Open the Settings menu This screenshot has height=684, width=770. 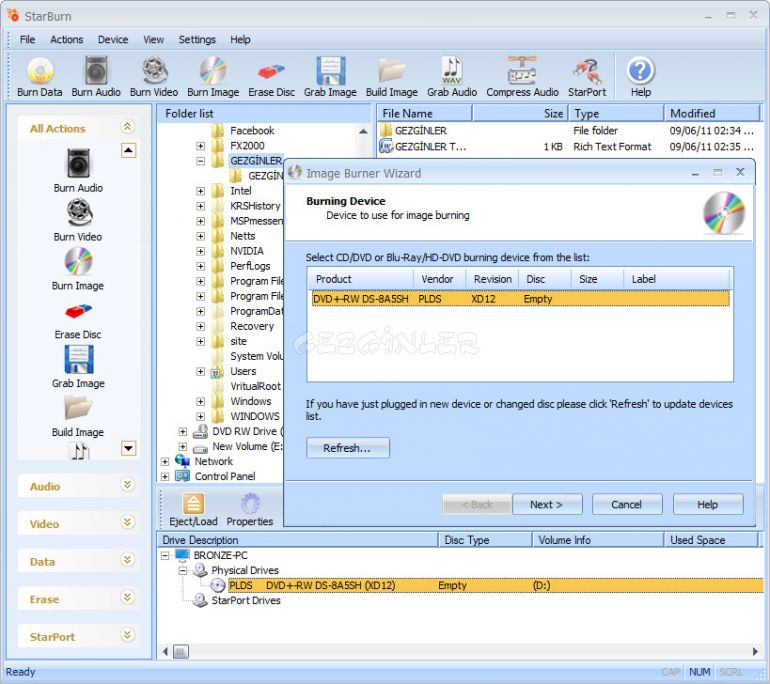(197, 39)
